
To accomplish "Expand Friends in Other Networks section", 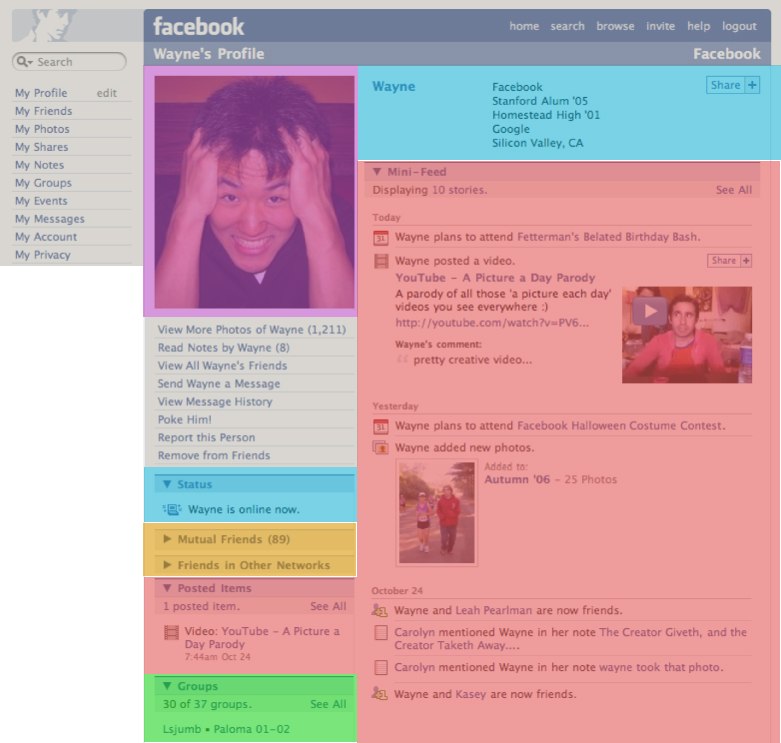I will [167, 565].
